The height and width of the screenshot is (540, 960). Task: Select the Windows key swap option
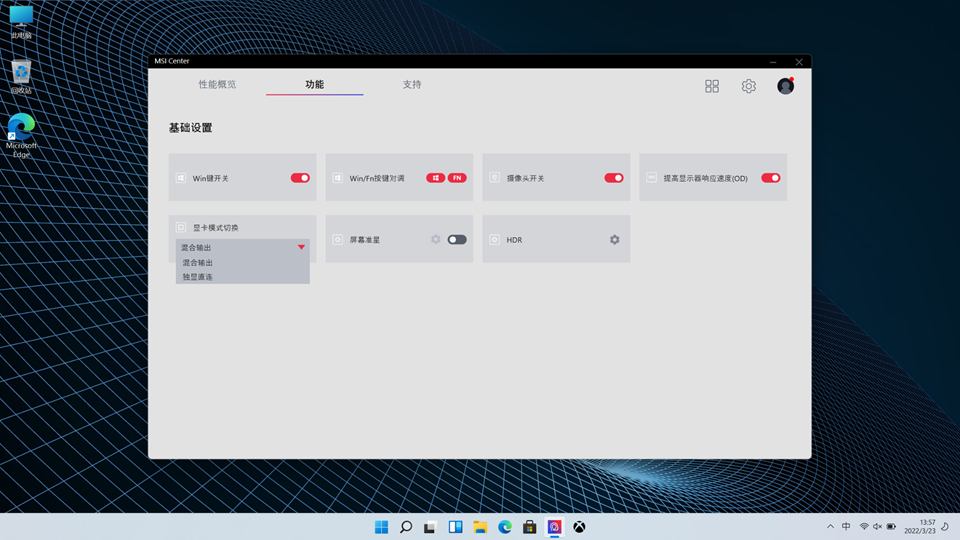point(435,178)
